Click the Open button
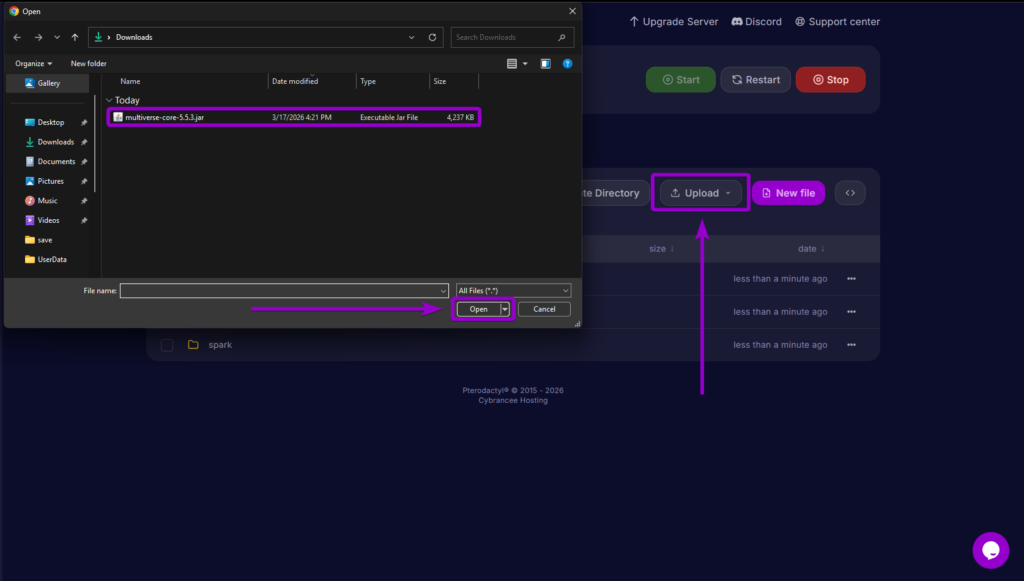The width and height of the screenshot is (1024, 581). tap(478, 309)
